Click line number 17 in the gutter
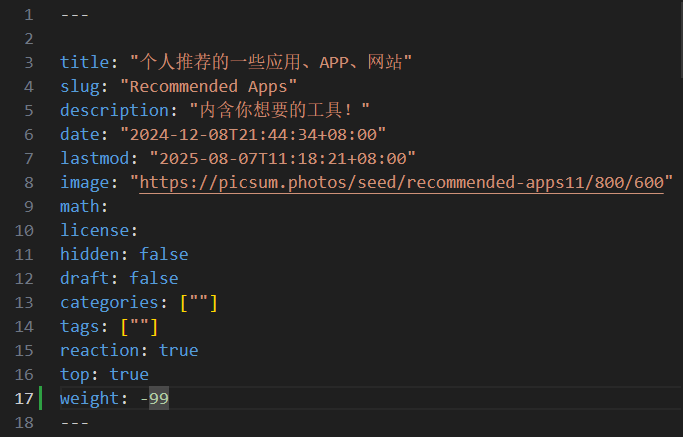This screenshot has width=683, height=437. point(24,399)
